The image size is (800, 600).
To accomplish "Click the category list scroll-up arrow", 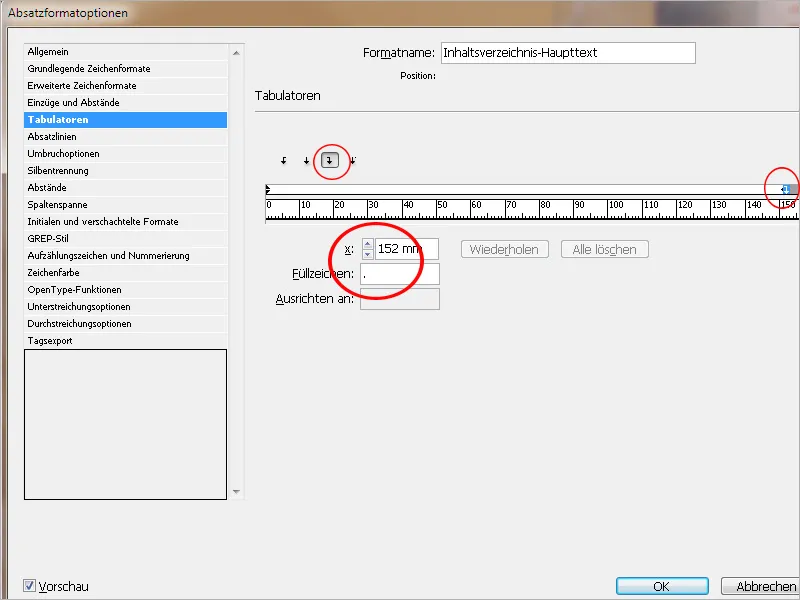I will (x=236, y=53).
